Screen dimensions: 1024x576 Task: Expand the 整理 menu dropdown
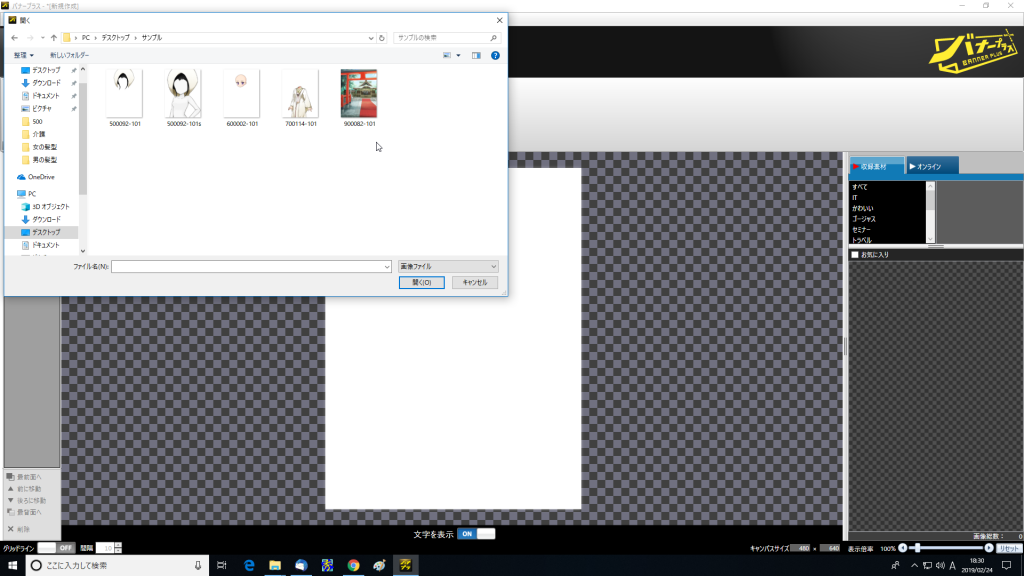pyautogui.click(x=24, y=55)
